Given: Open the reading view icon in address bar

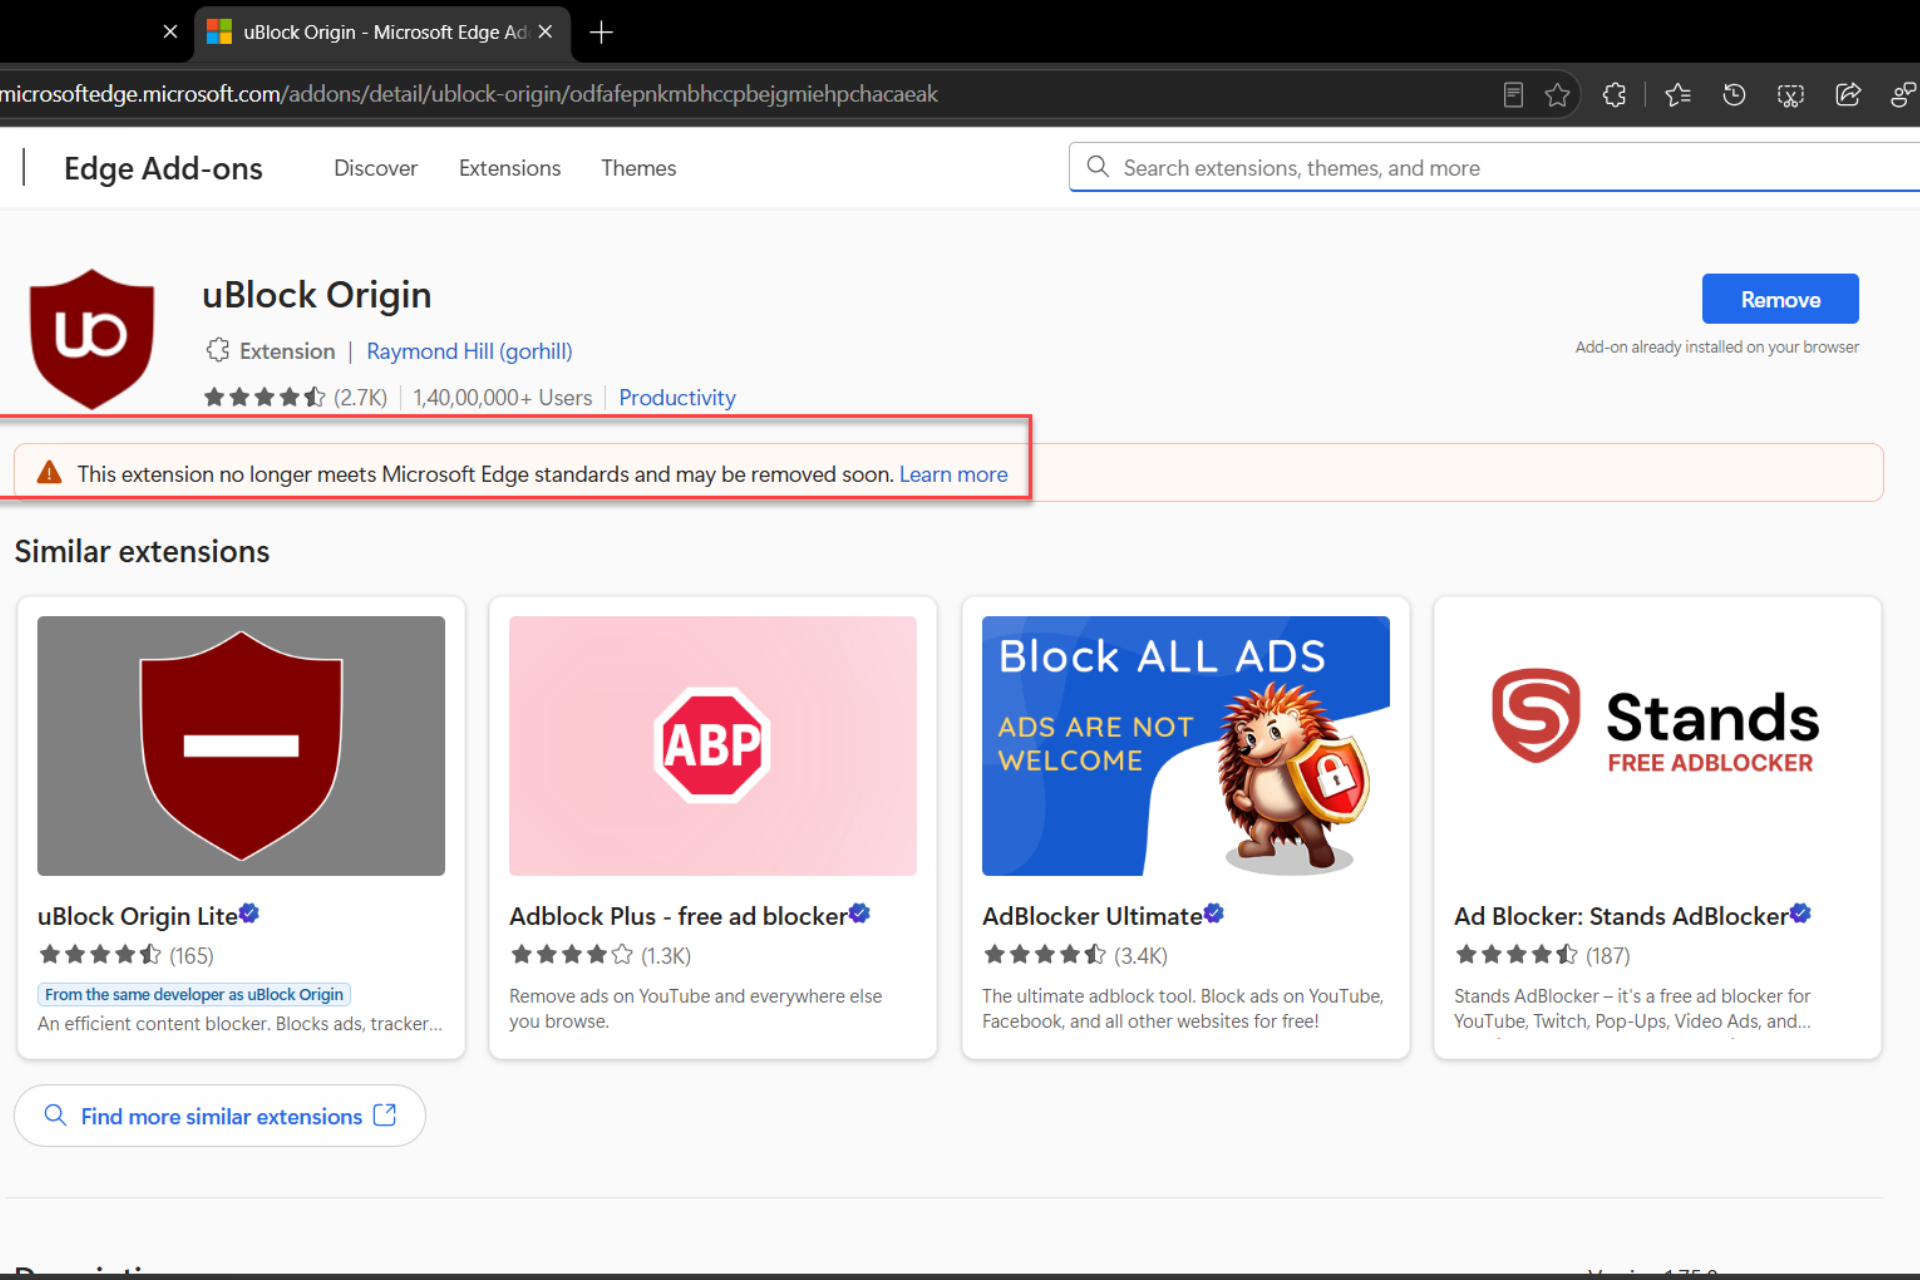Looking at the screenshot, I should 1513,95.
